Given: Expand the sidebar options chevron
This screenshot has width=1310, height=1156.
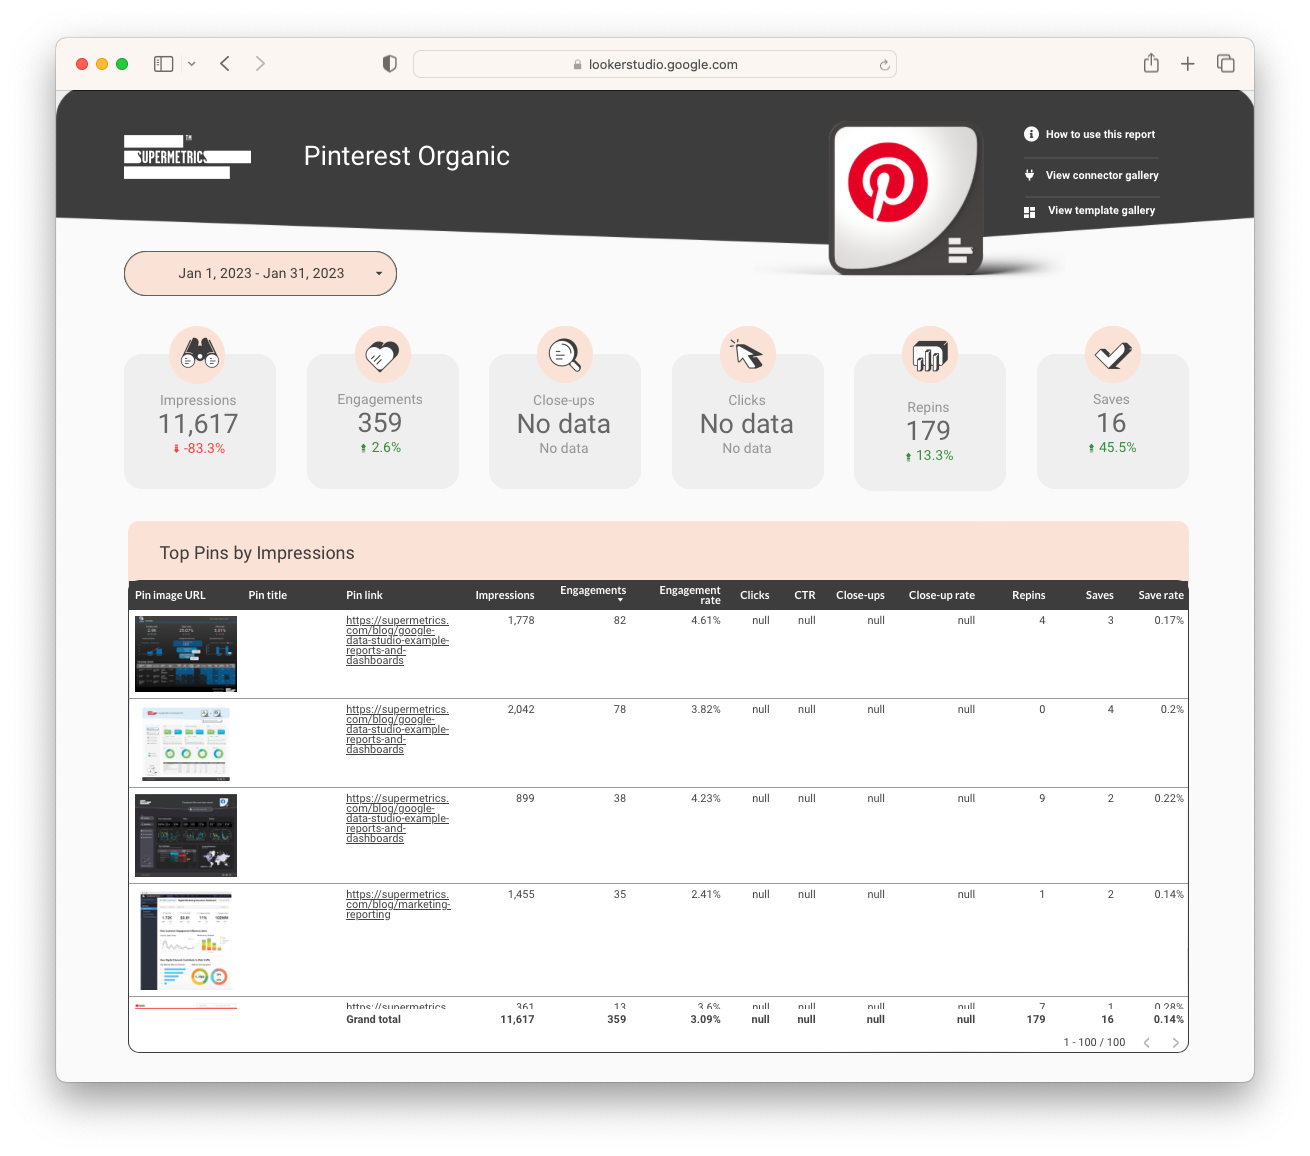Looking at the screenshot, I should point(192,64).
